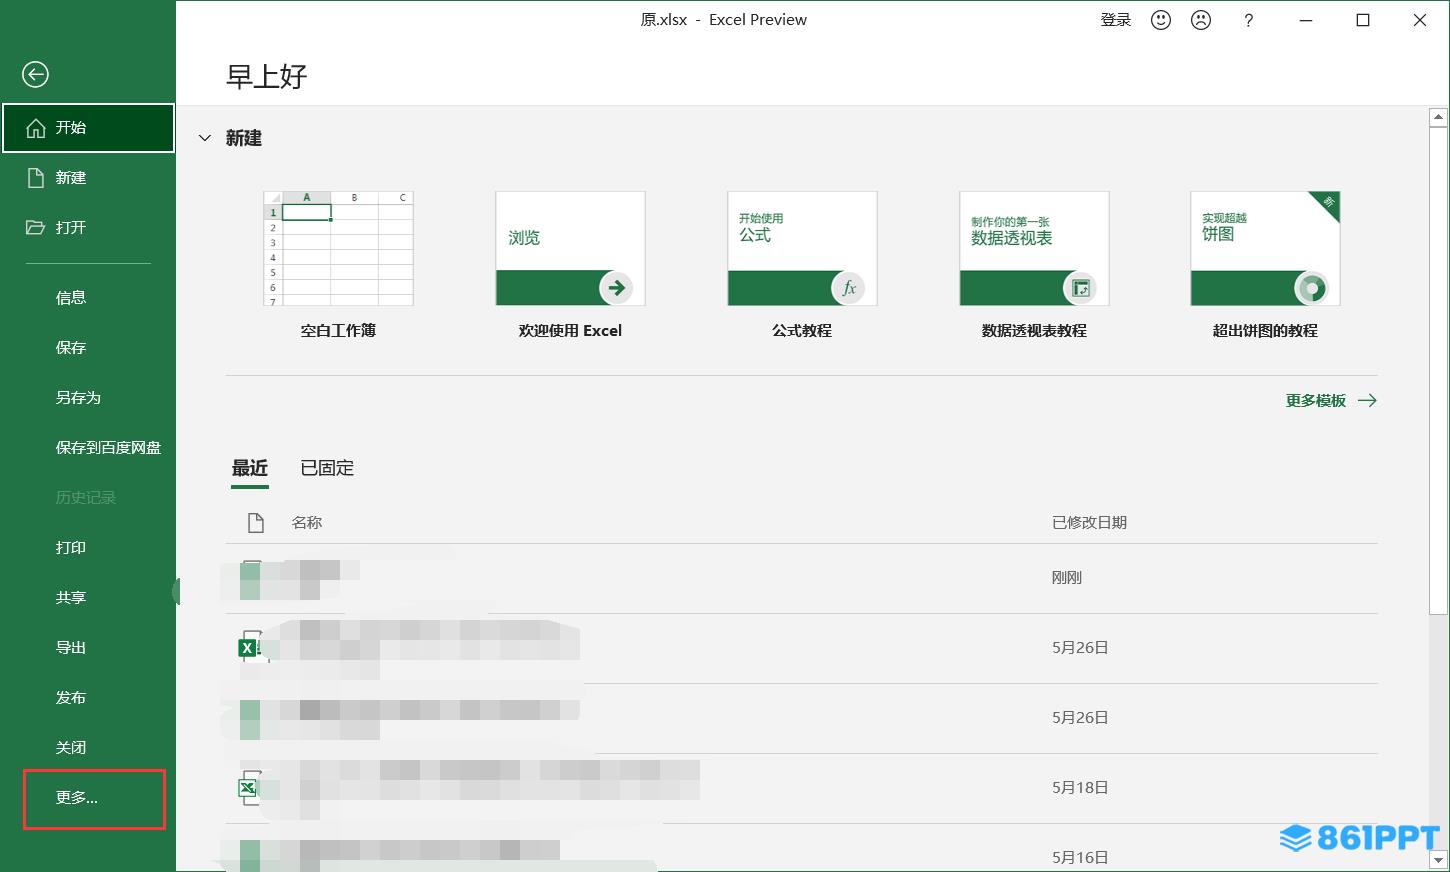This screenshot has height=872, width=1450.
Task: Open the 公式教程 template
Action: (x=802, y=265)
